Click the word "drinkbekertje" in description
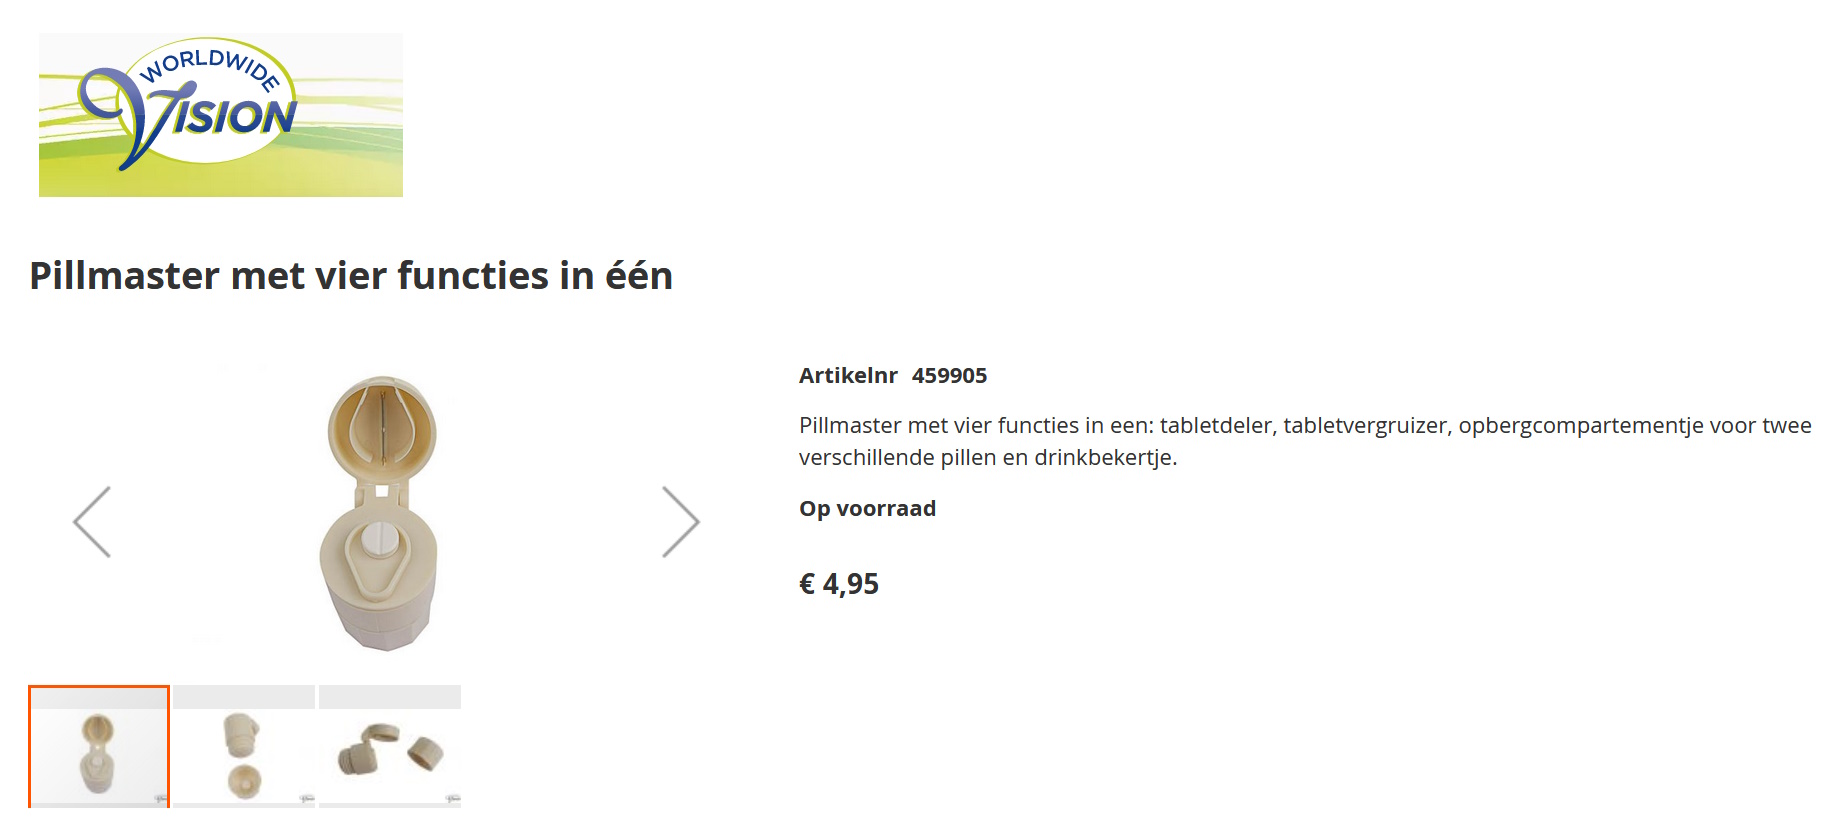 [x=1104, y=458]
